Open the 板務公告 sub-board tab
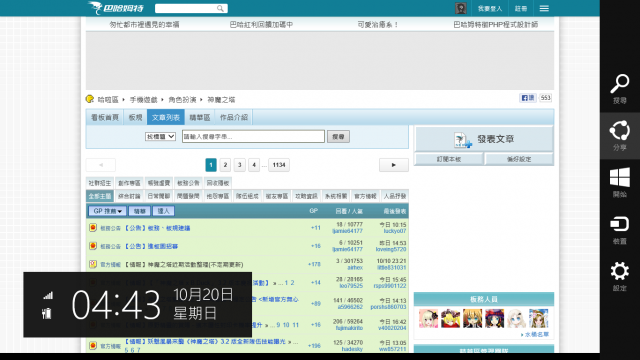 [x=188, y=183]
